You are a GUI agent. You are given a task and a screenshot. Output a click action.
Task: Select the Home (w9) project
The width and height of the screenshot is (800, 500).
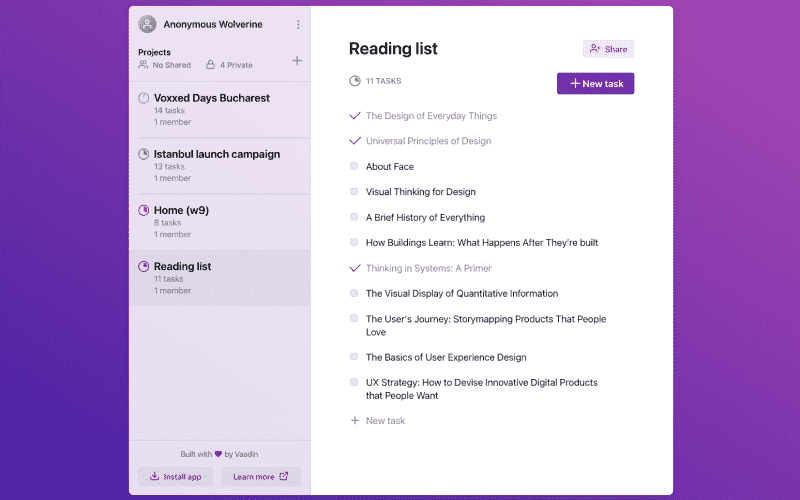pos(181,211)
